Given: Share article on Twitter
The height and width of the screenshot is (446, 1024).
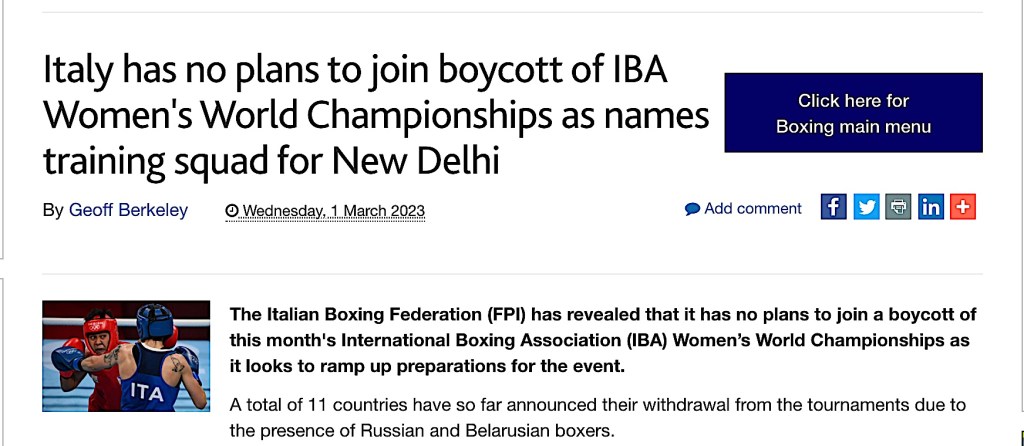Looking at the screenshot, I should click(866, 207).
